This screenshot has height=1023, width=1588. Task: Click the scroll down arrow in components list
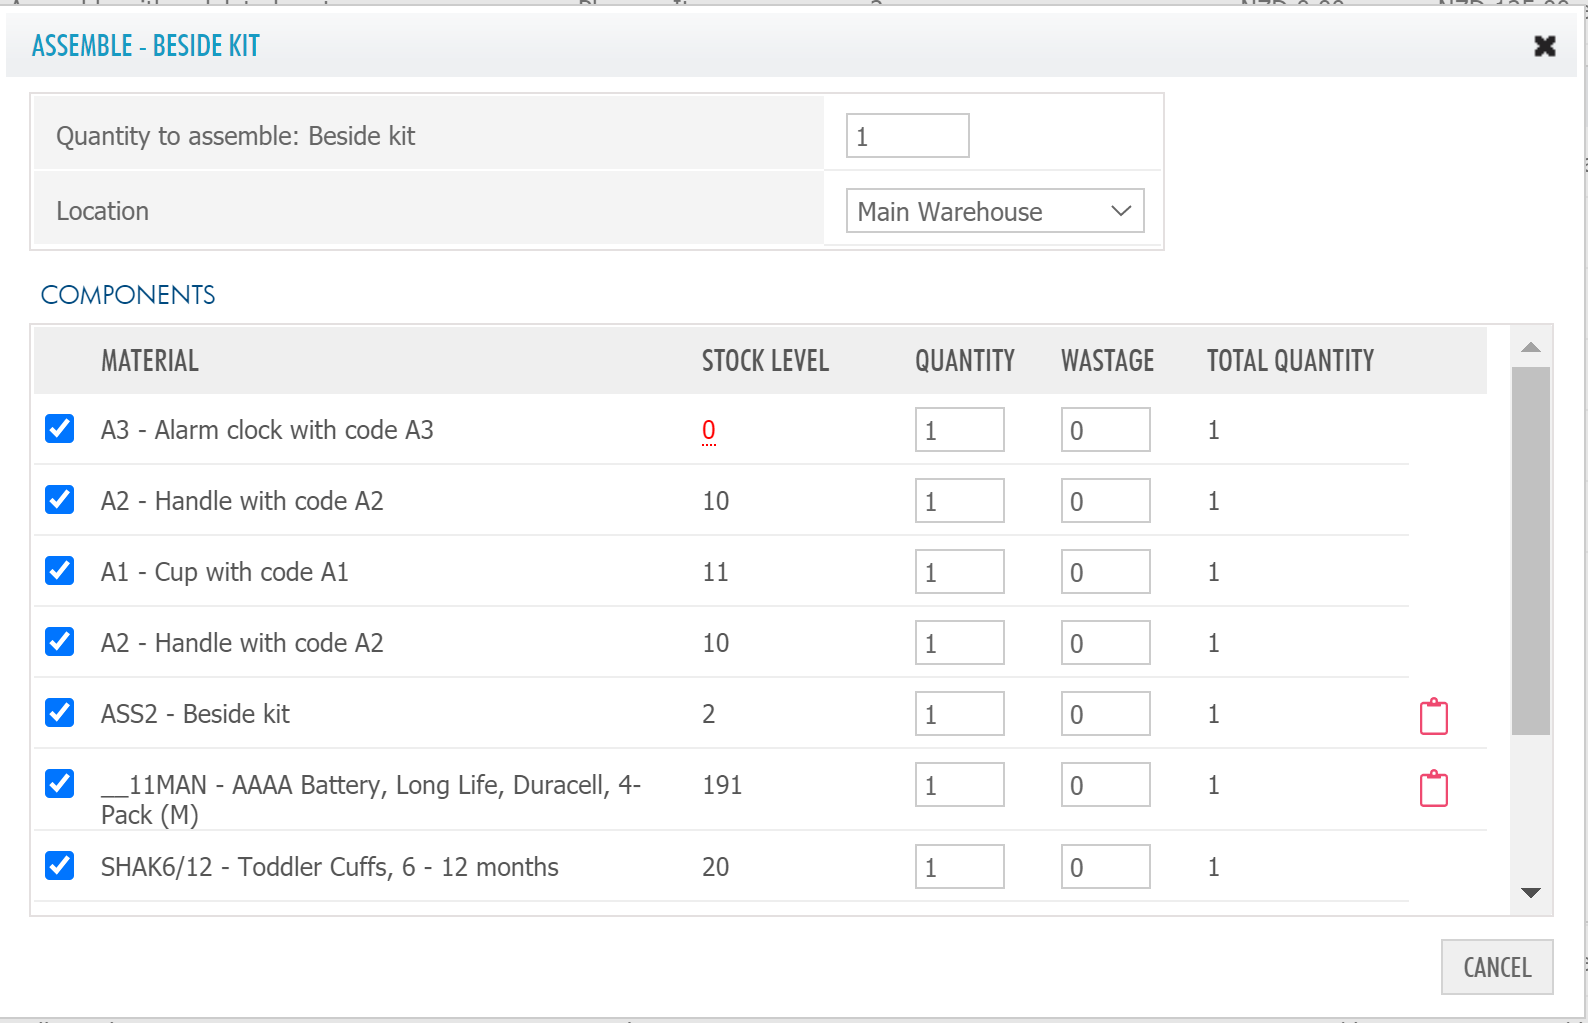click(x=1530, y=892)
